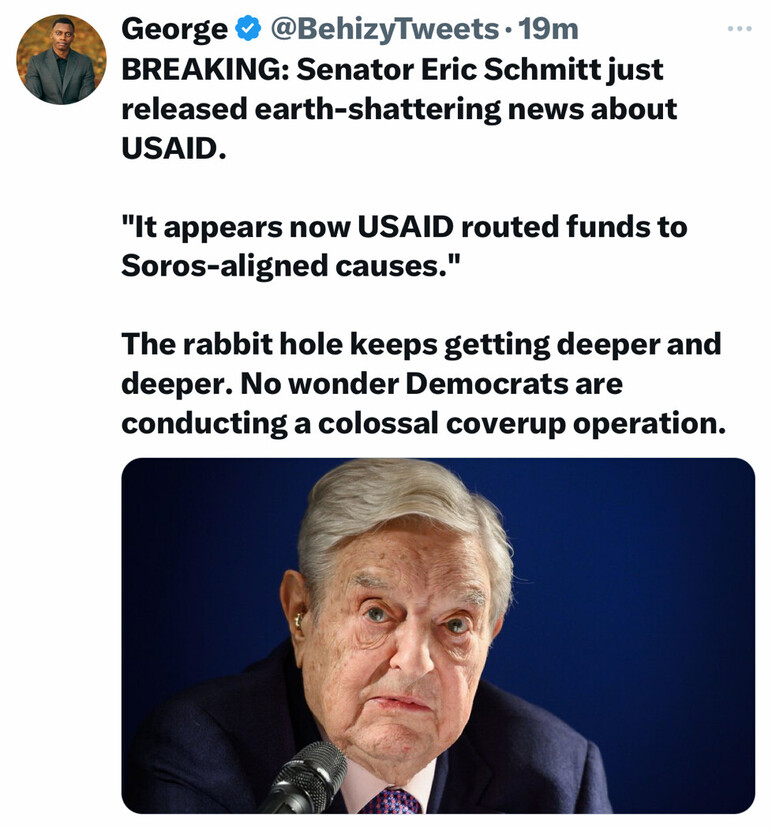Click the 19m timestamp
The width and height of the screenshot is (772, 829).
(x=549, y=30)
